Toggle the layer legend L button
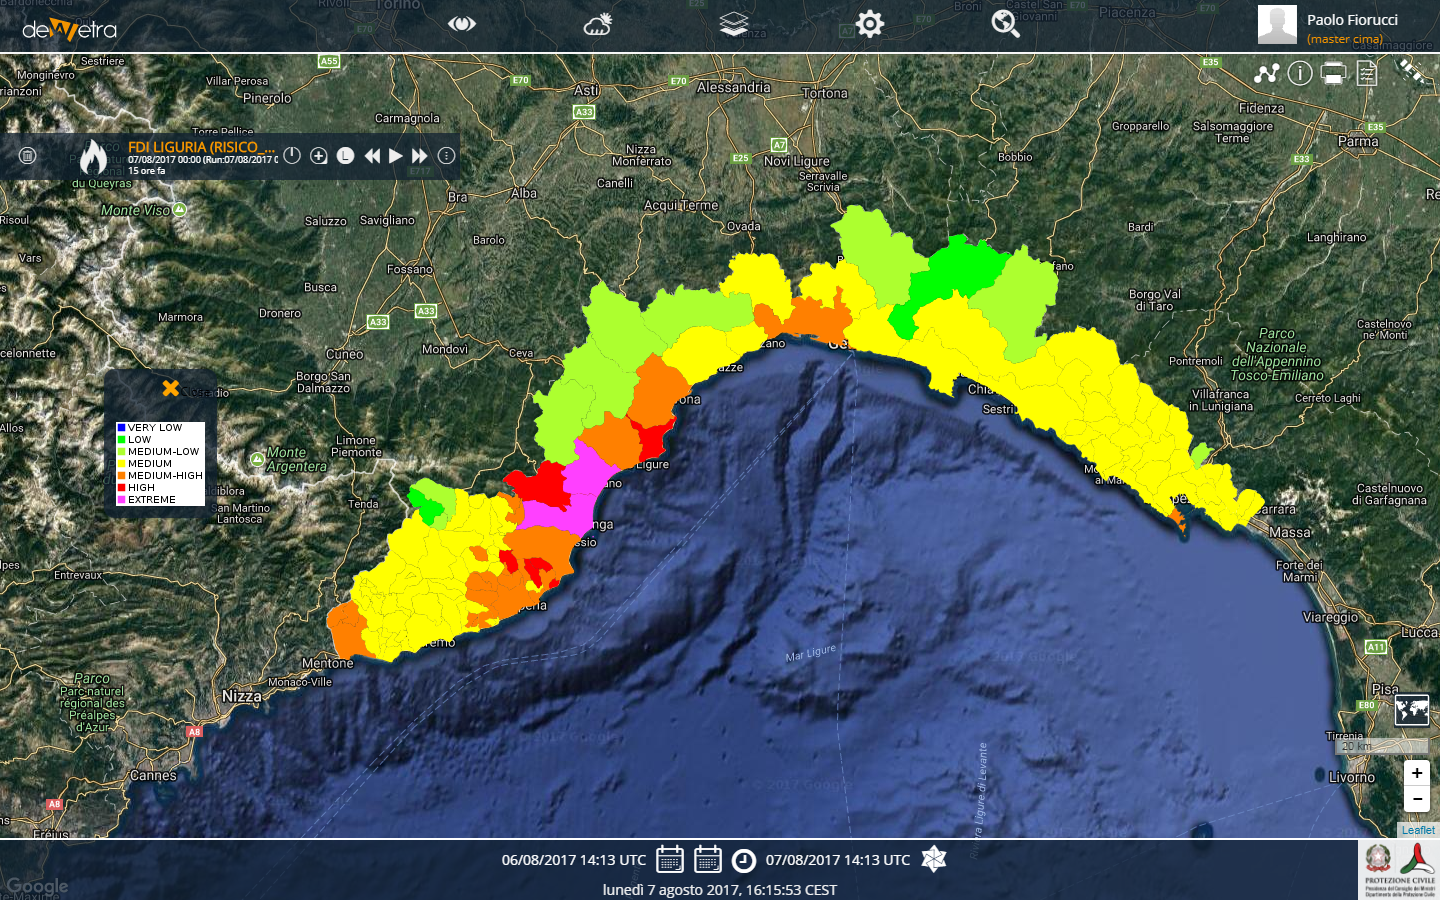The width and height of the screenshot is (1440, 900). pyautogui.click(x=345, y=156)
